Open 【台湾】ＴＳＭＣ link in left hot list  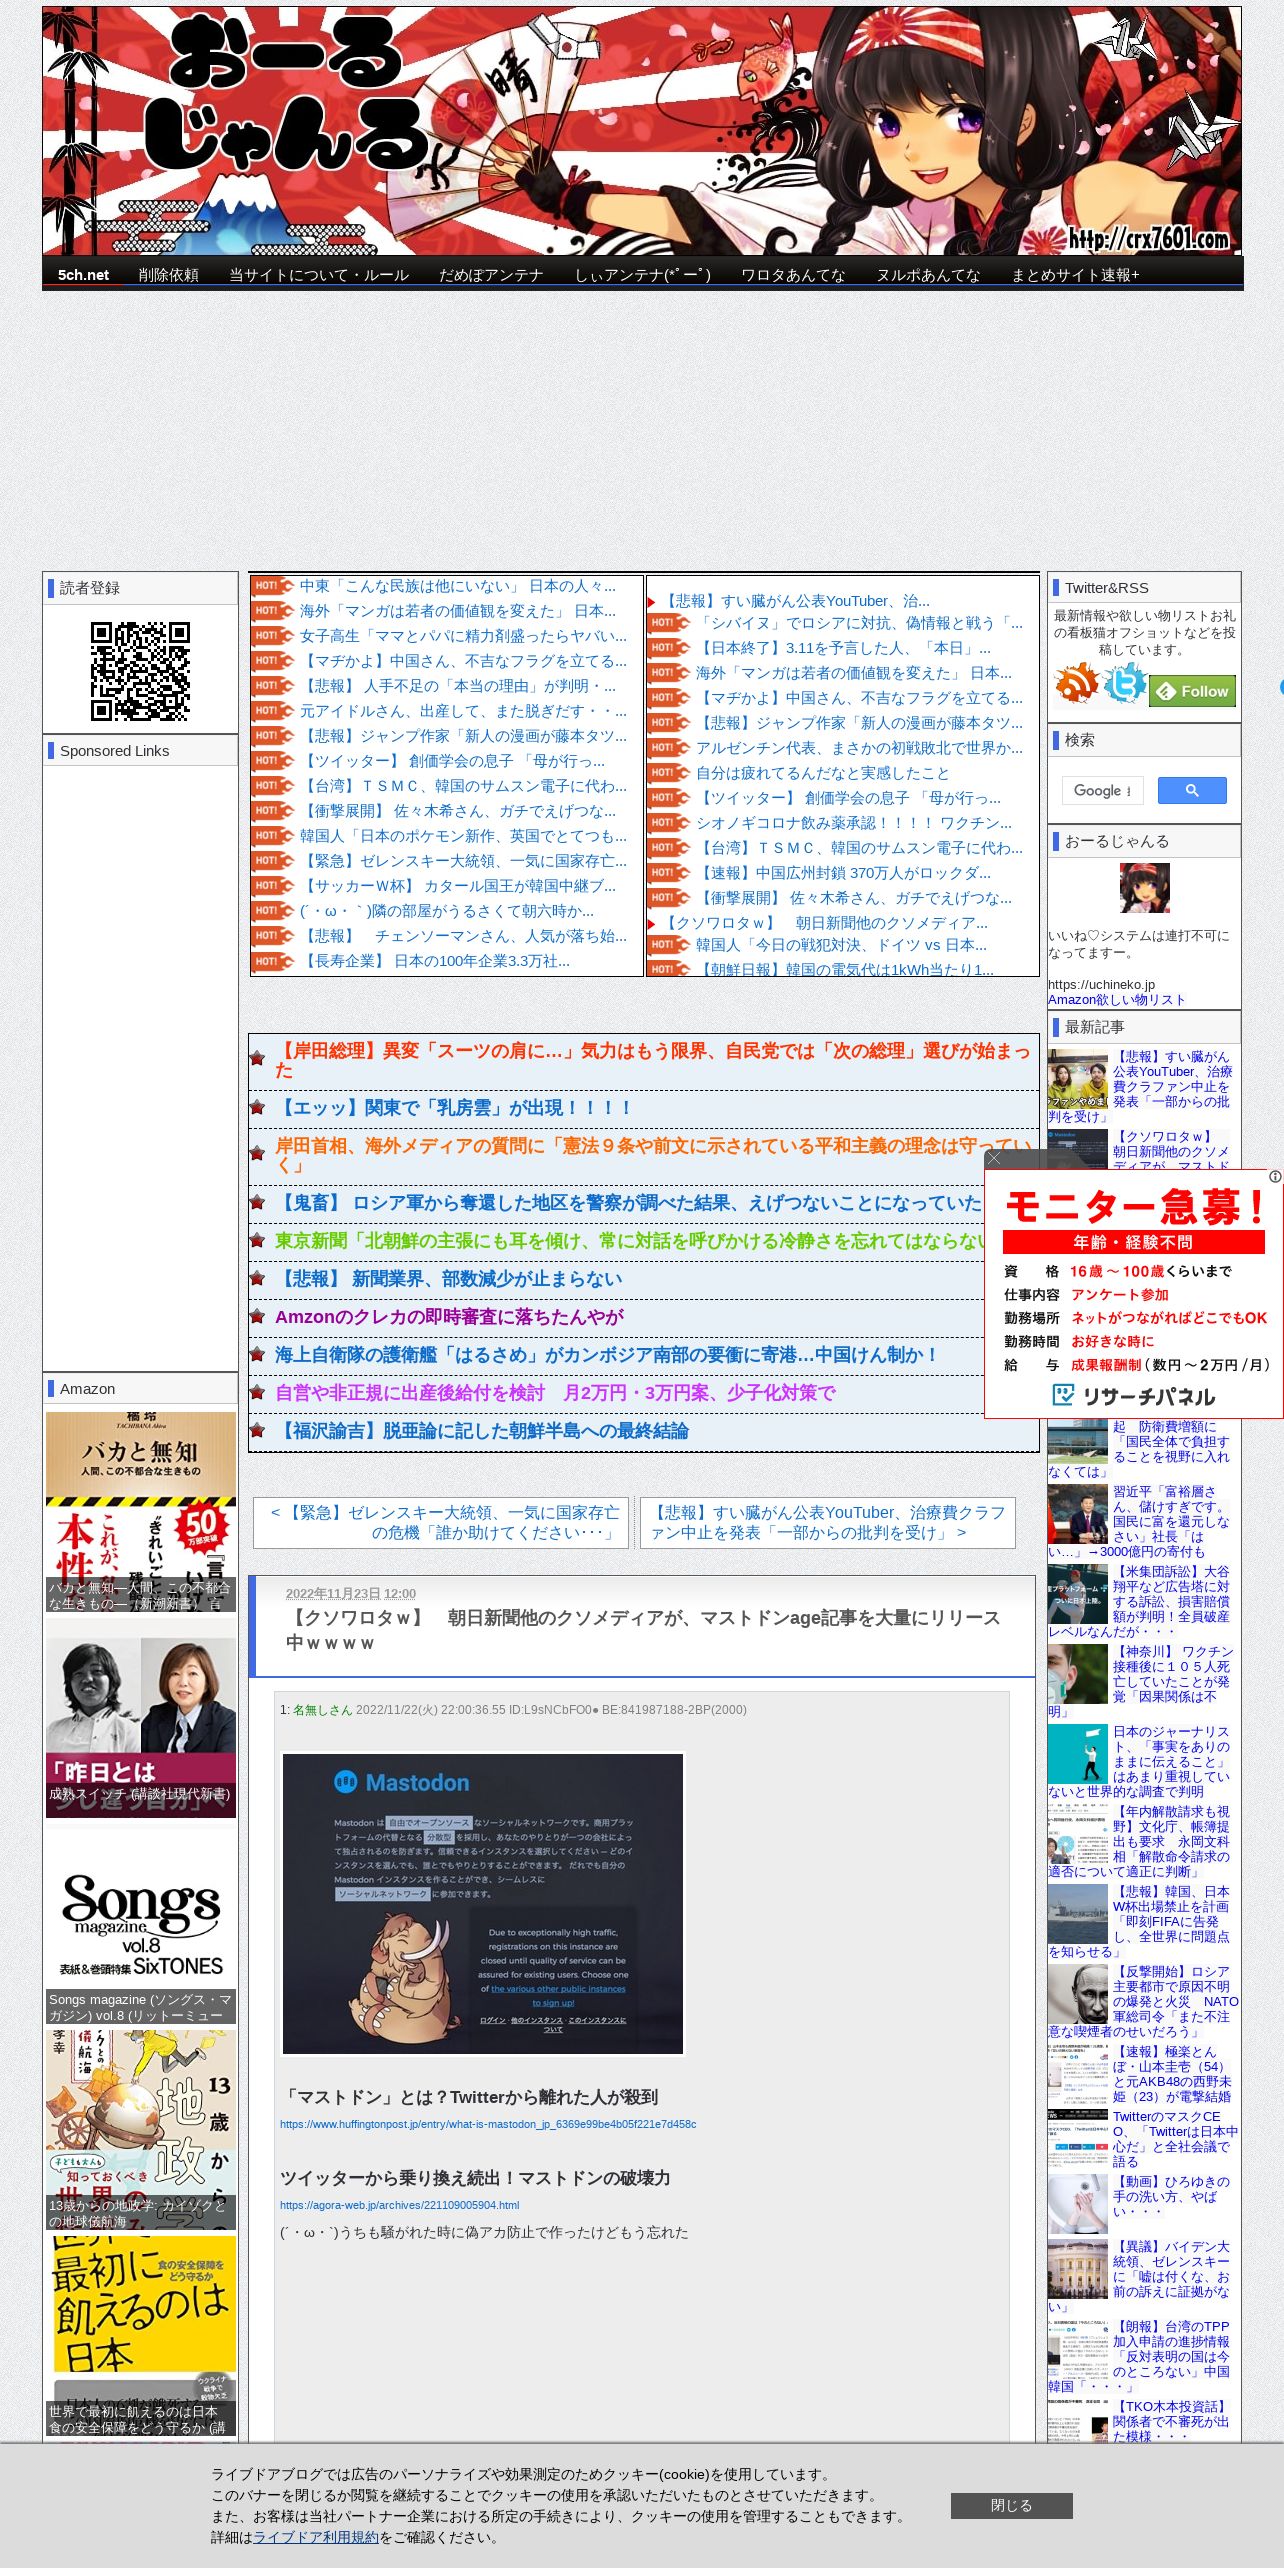click(463, 786)
